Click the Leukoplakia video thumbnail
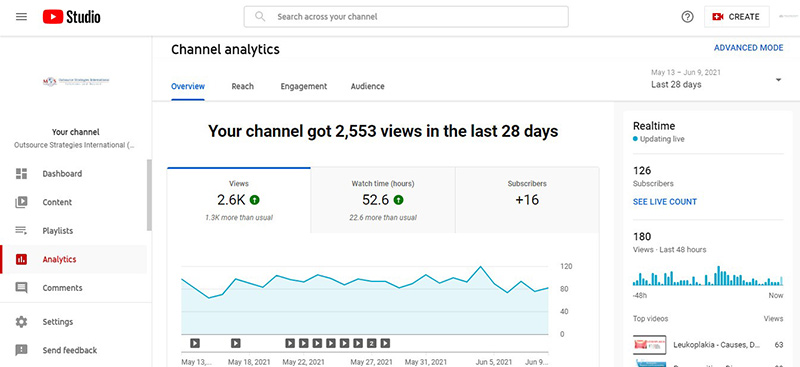The width and height of the screenshot is (800, 367). tap(649, 345)
